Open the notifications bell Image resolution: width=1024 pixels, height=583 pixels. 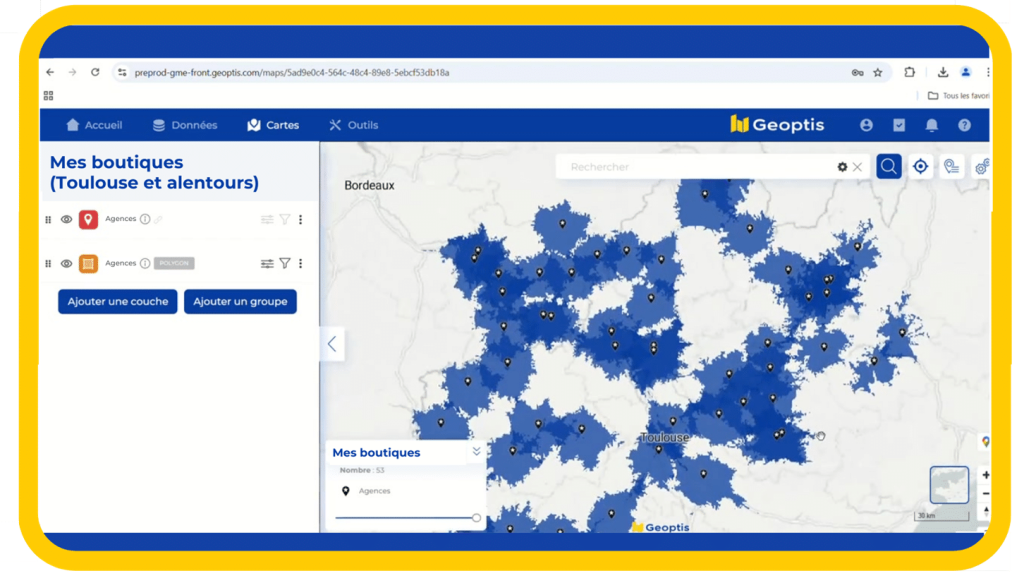click(x=931, y=125)
